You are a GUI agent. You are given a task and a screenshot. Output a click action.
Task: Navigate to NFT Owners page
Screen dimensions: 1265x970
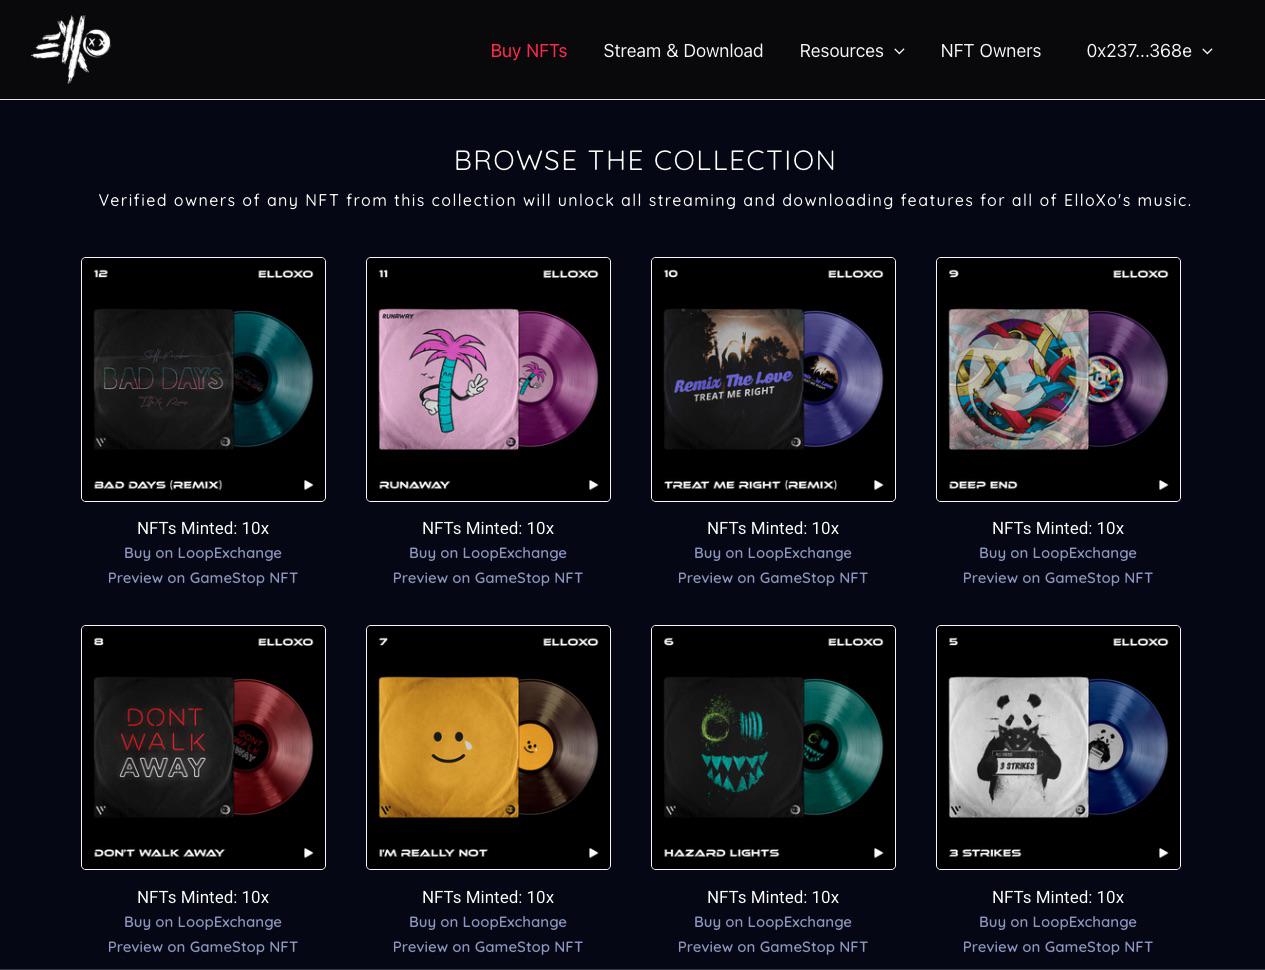coord(990,51)
